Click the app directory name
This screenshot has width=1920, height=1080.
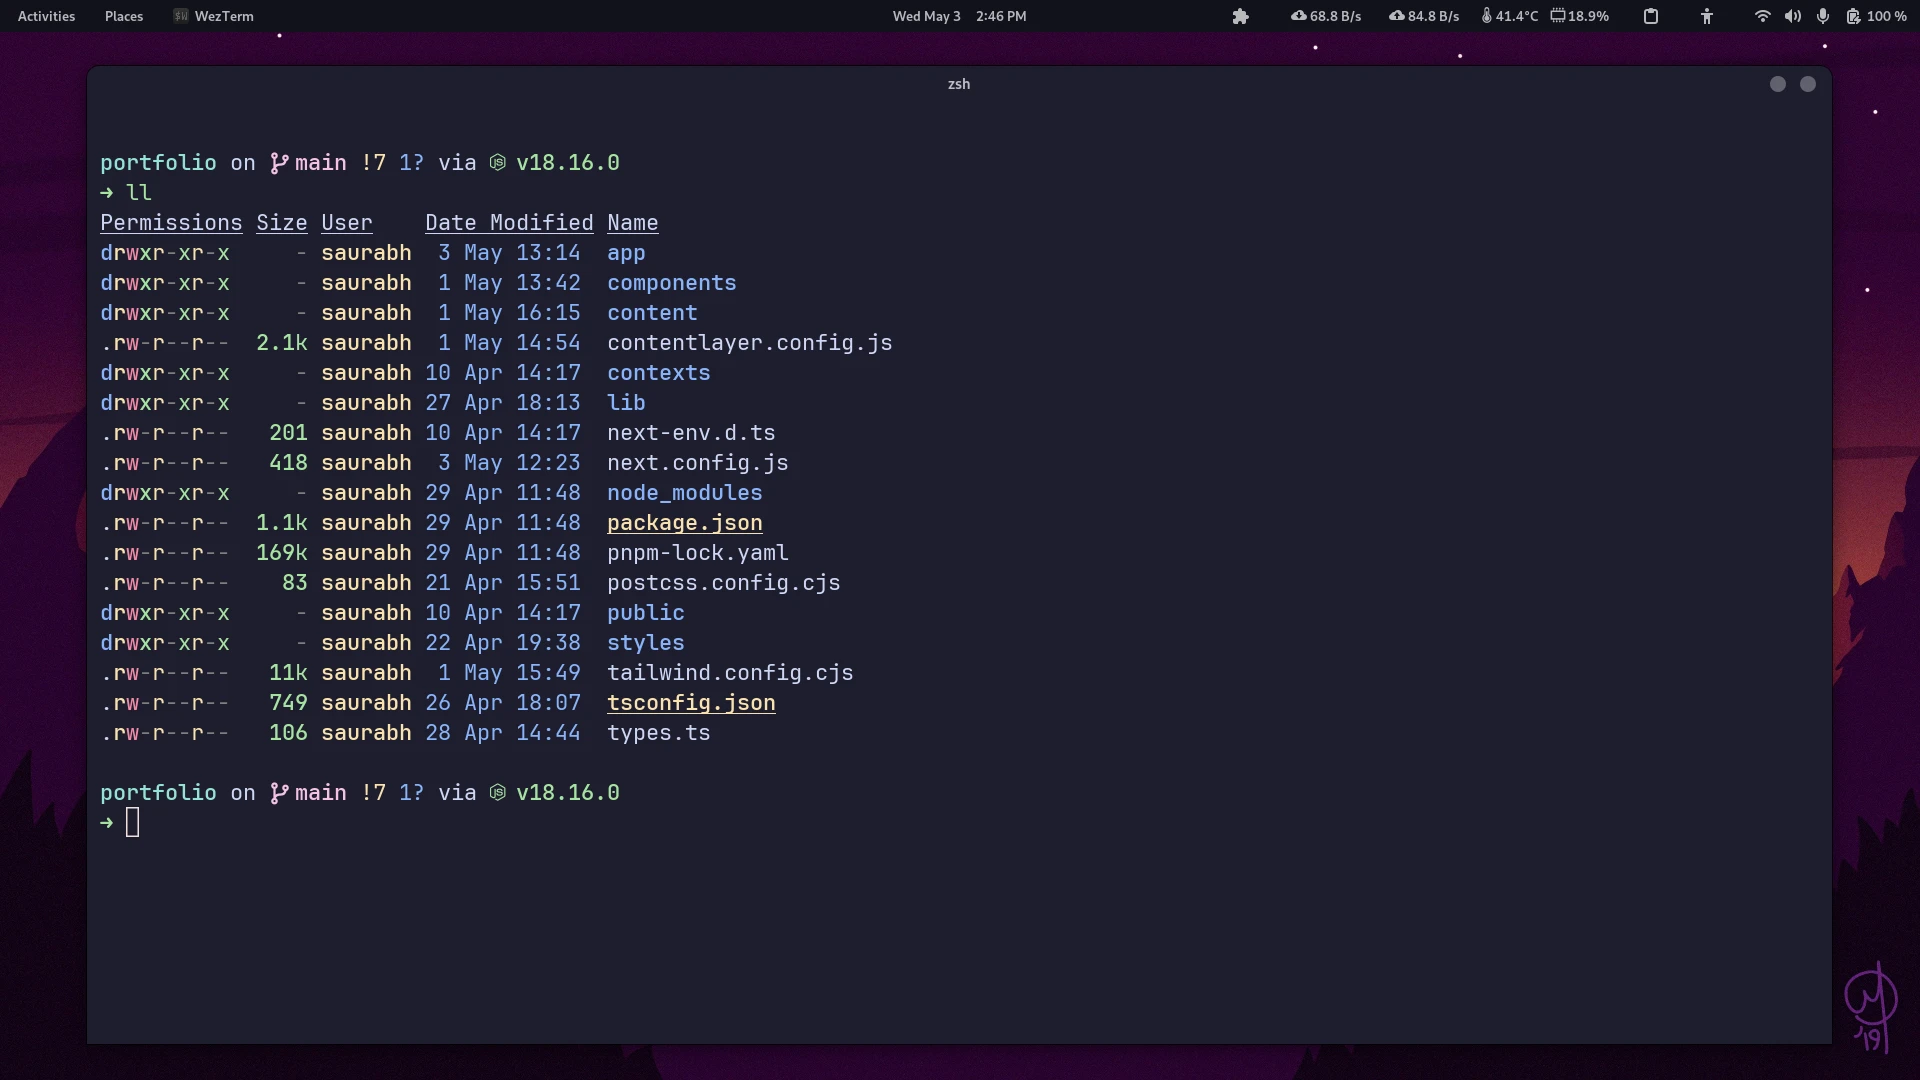[x=626, y=253]
